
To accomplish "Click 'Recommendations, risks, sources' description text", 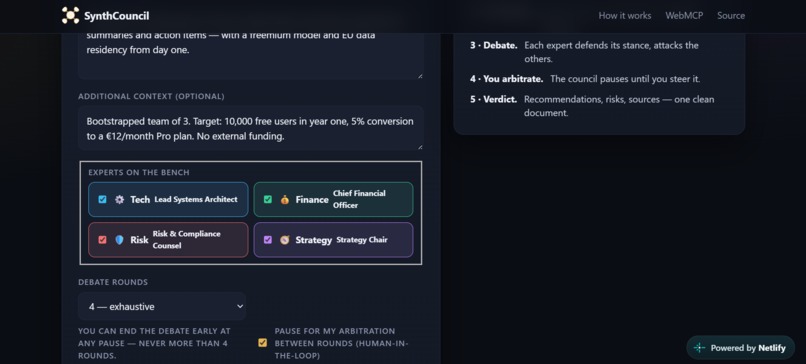I will click(x=619, y=106).
